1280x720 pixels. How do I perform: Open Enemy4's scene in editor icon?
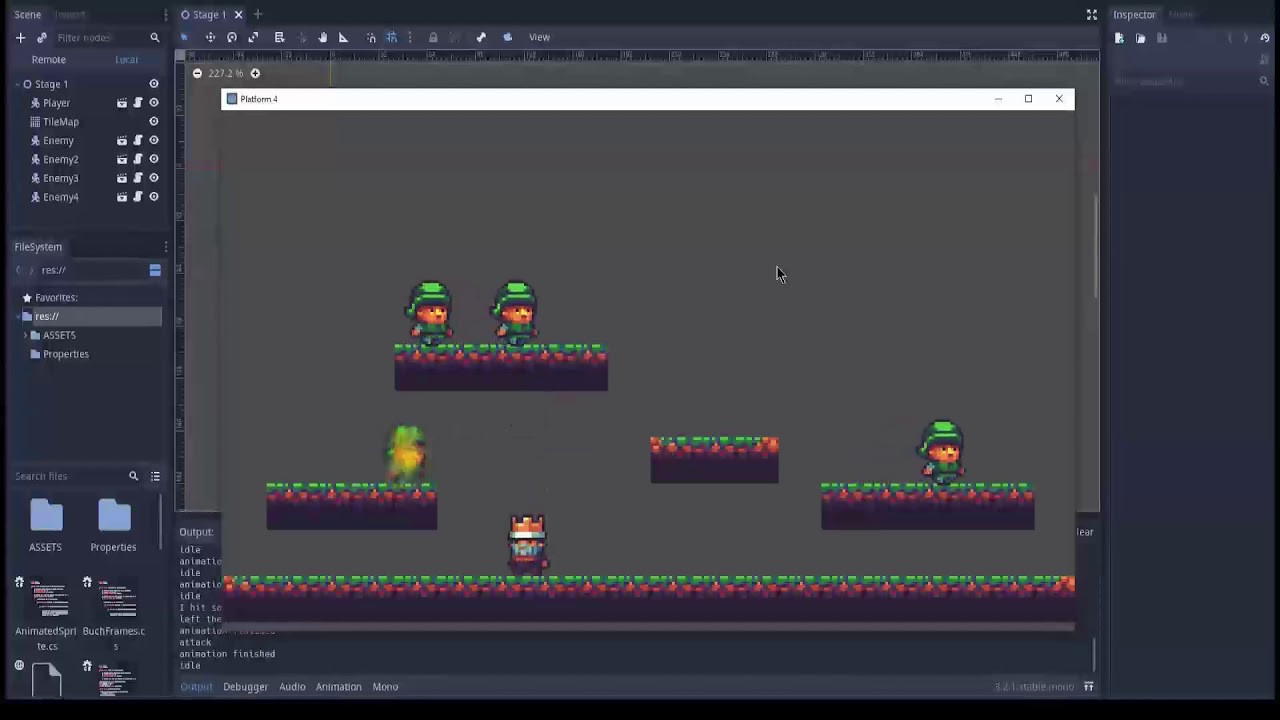[122, 197]
